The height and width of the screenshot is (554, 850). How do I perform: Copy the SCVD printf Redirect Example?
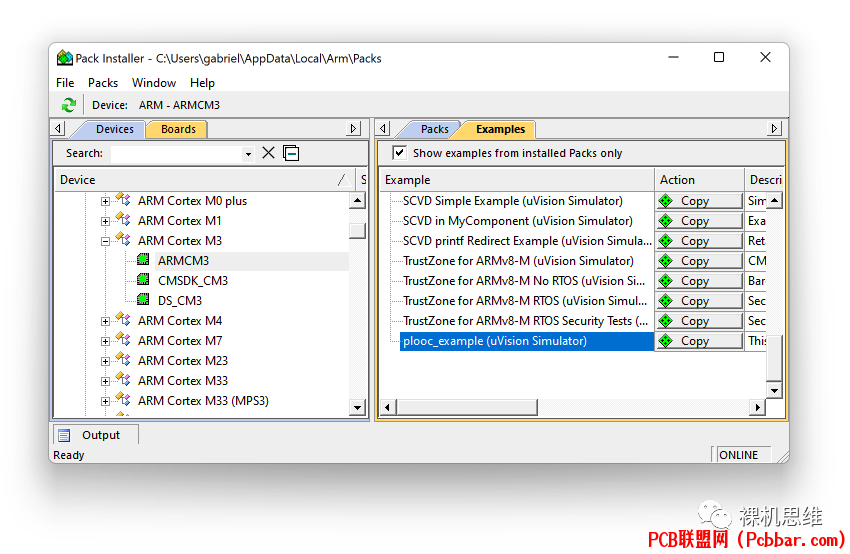click(x=699, y=241)
